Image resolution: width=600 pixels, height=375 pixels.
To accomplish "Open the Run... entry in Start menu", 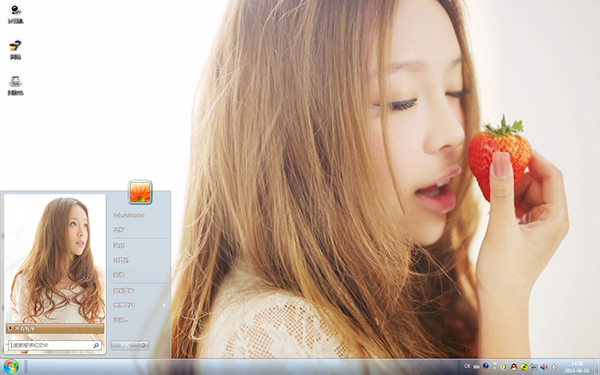I will [120, 320].
